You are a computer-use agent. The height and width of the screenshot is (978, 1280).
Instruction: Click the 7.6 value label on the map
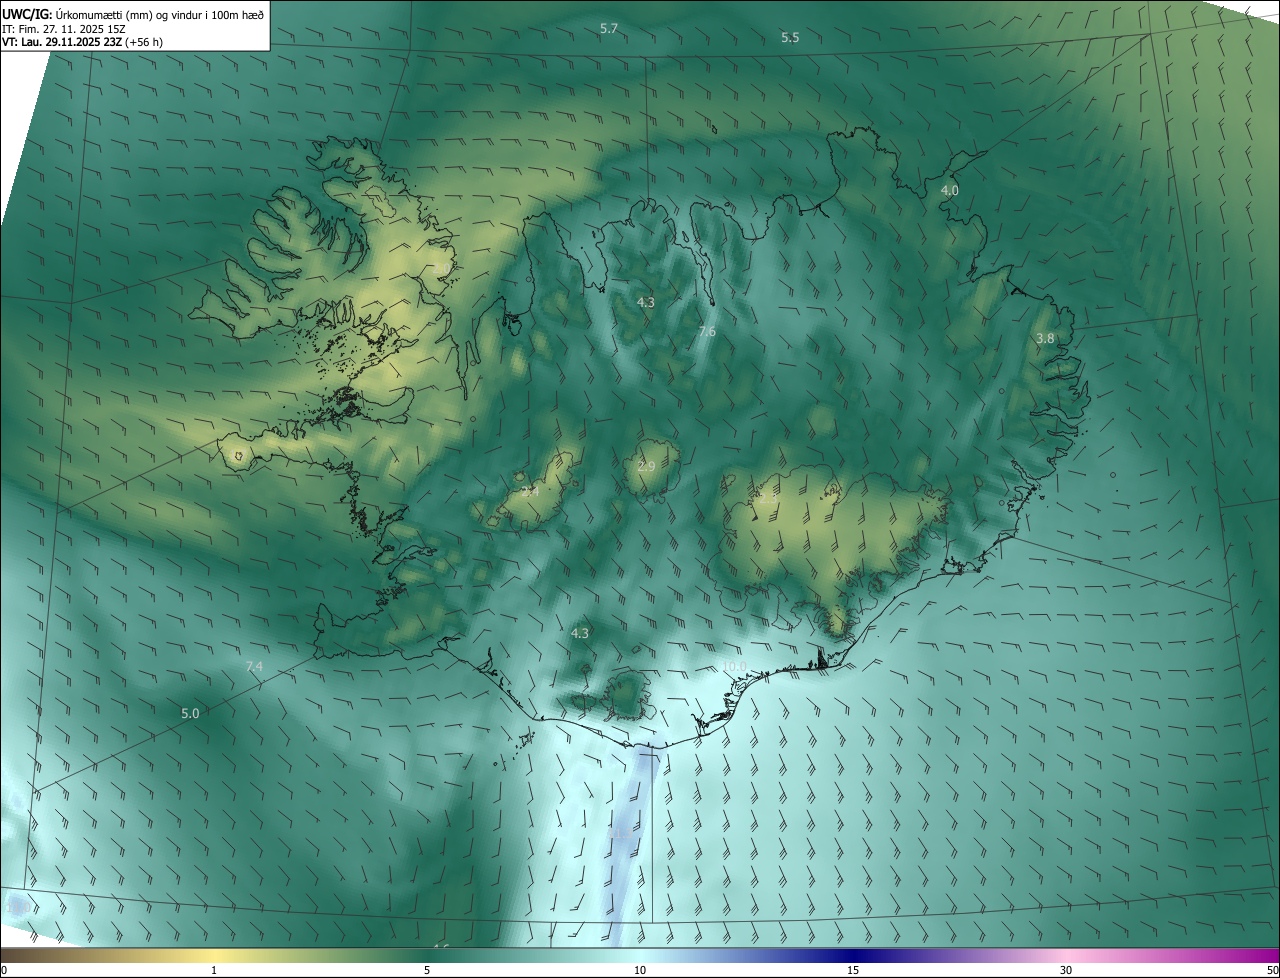click(x=707, y=332)
